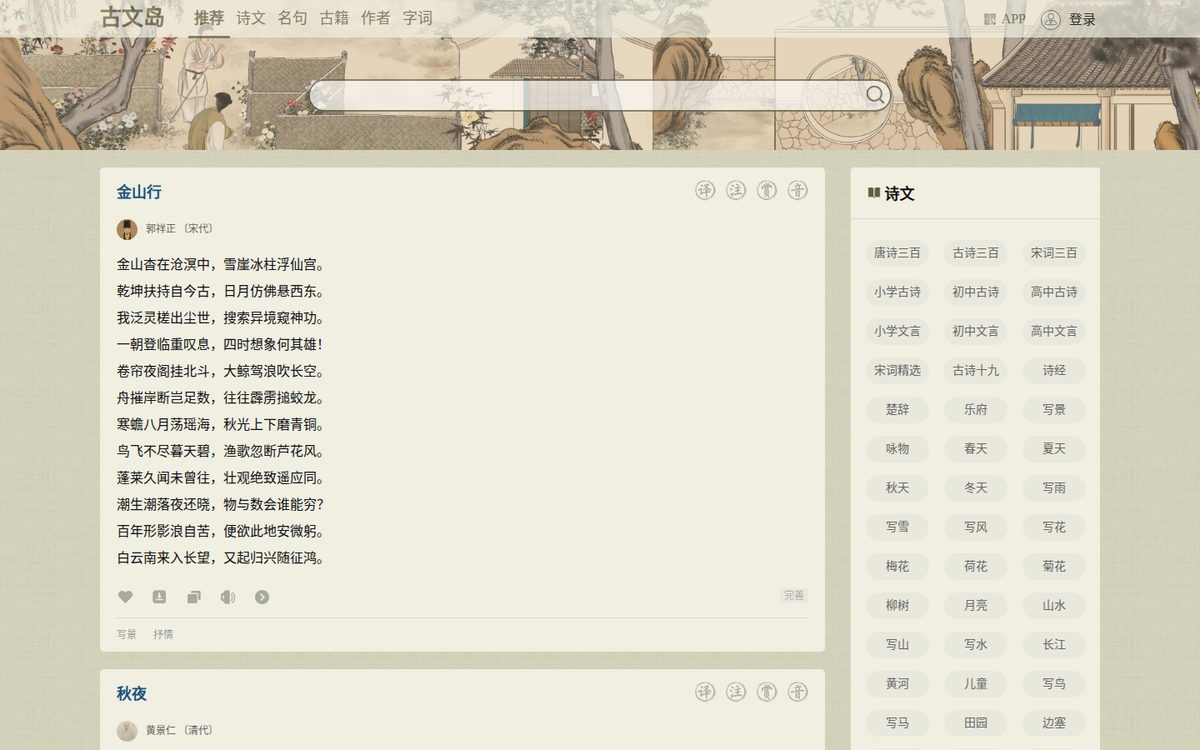Click the login user avatar icon
This screenshot has height=750, width=1200.
(1051, 19)
